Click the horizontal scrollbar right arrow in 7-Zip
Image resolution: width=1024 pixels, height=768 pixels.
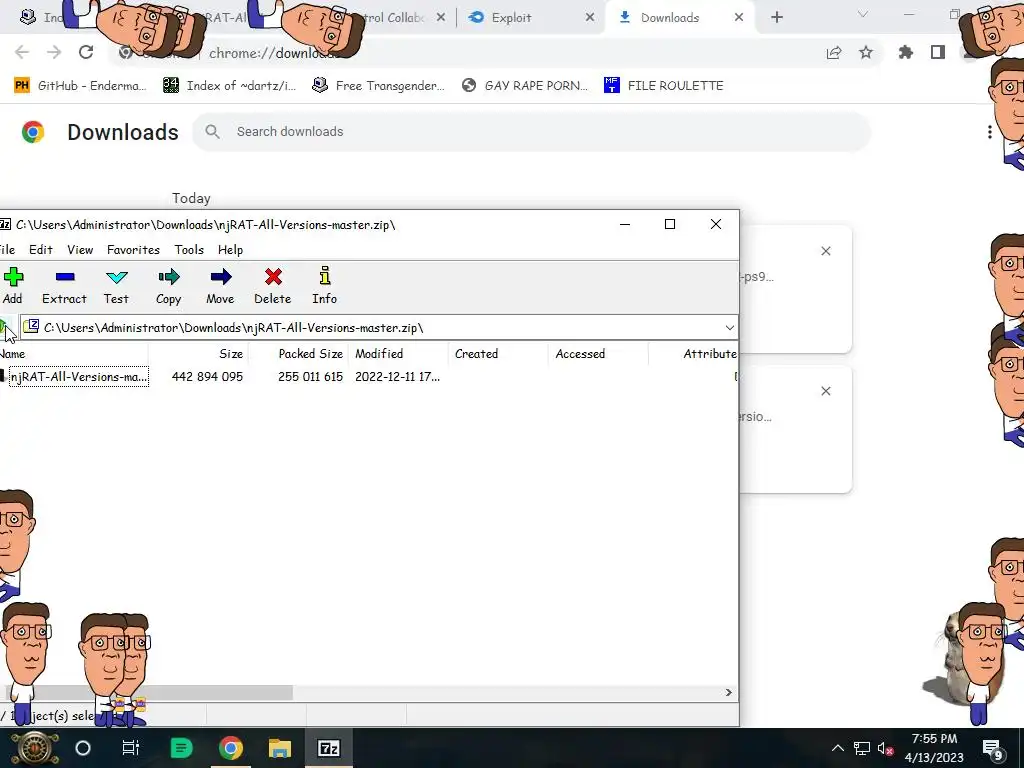click(x=729, y=692)
